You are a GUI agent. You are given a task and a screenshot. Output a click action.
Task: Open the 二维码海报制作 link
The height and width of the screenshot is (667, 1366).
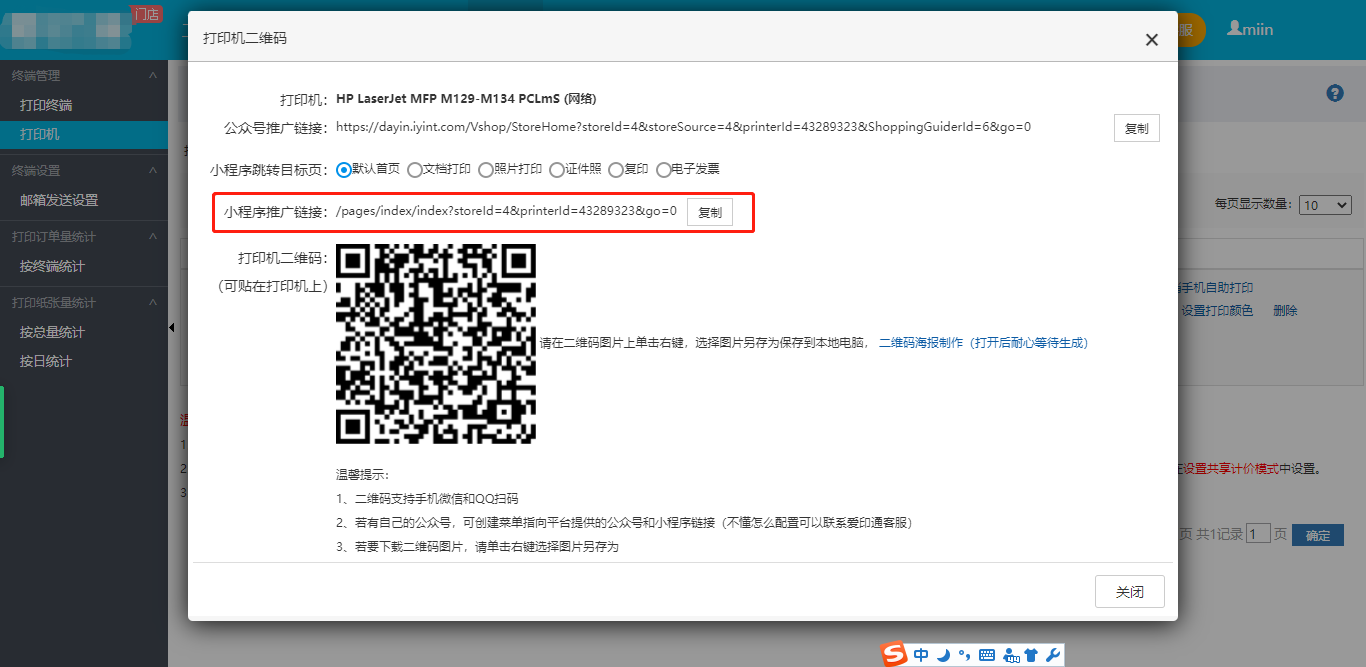click(984, 343)
